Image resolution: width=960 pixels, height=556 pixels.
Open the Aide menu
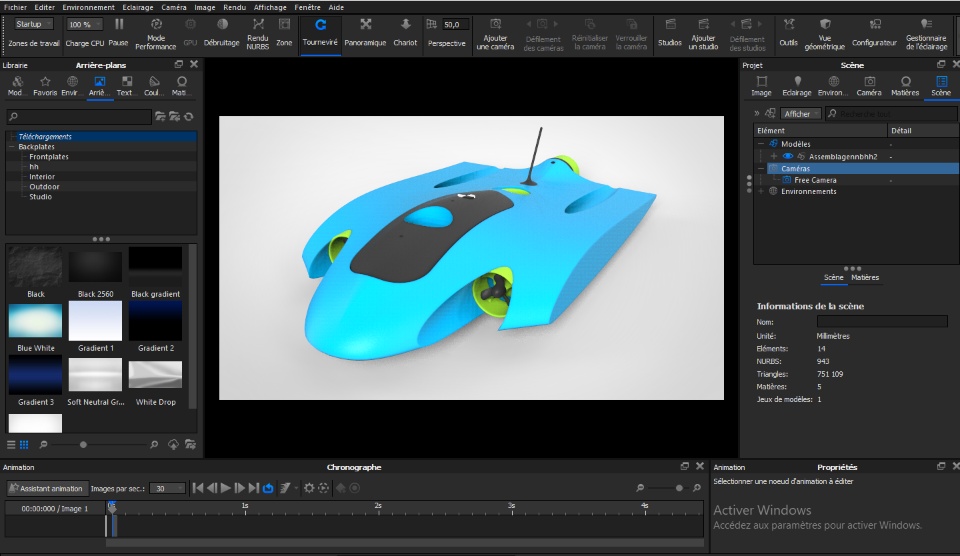[x=336, y=7]
